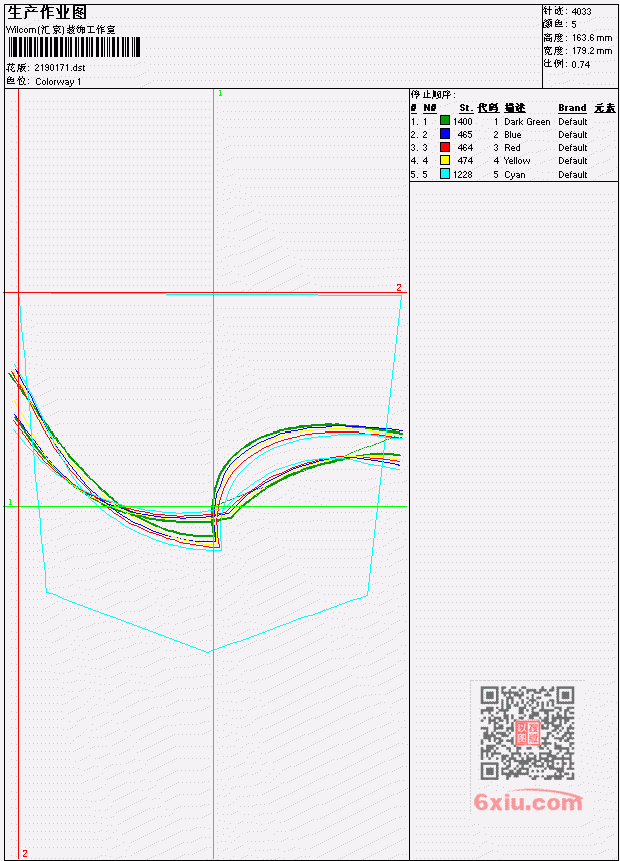
Task: Click the Brand column header
Action: [x=572, y=108]
